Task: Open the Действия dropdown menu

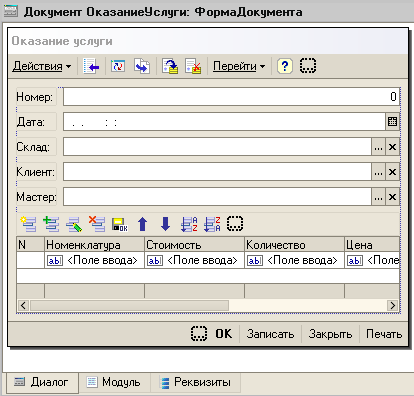Action: pyautogui.click(x=42, y=66)
